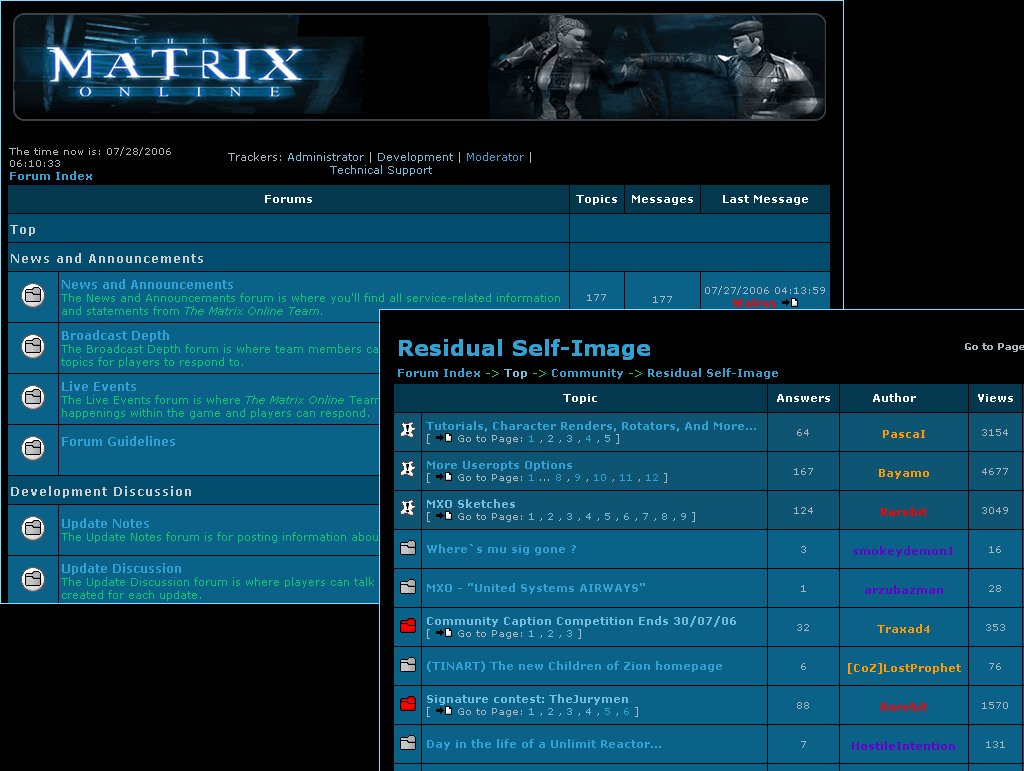
Task: Go to the Community breadcrumb link
Action: pos(587,373)
